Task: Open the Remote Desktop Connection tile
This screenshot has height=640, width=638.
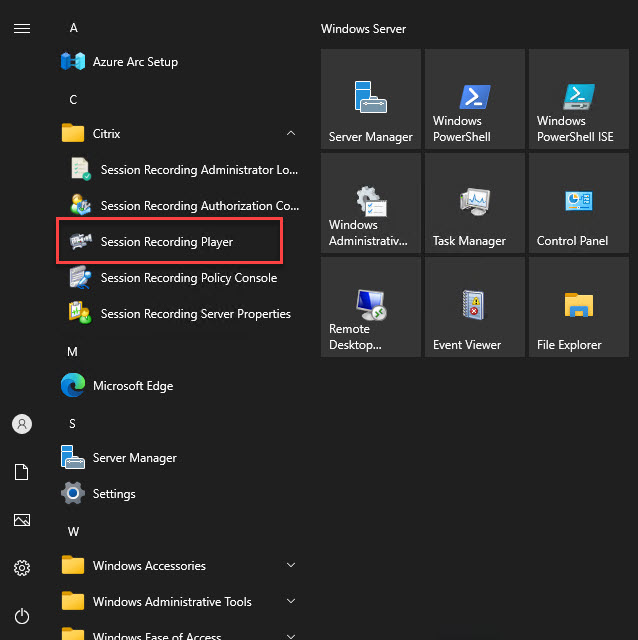Action: click(371, 307)
